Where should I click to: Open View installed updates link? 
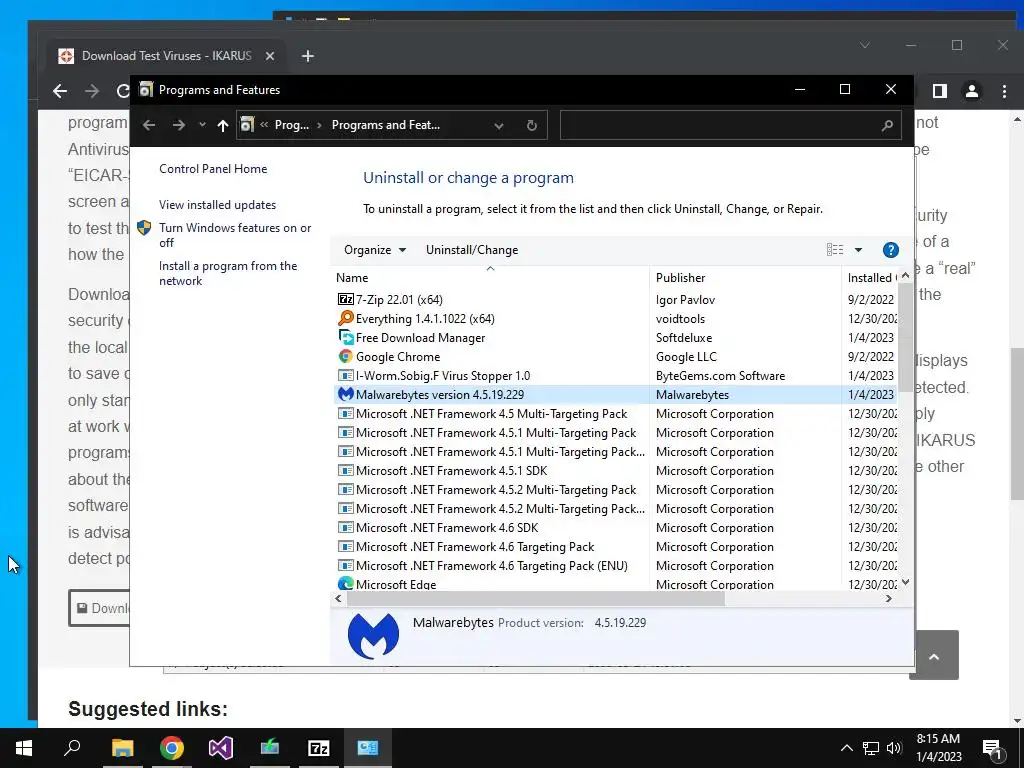217,204
